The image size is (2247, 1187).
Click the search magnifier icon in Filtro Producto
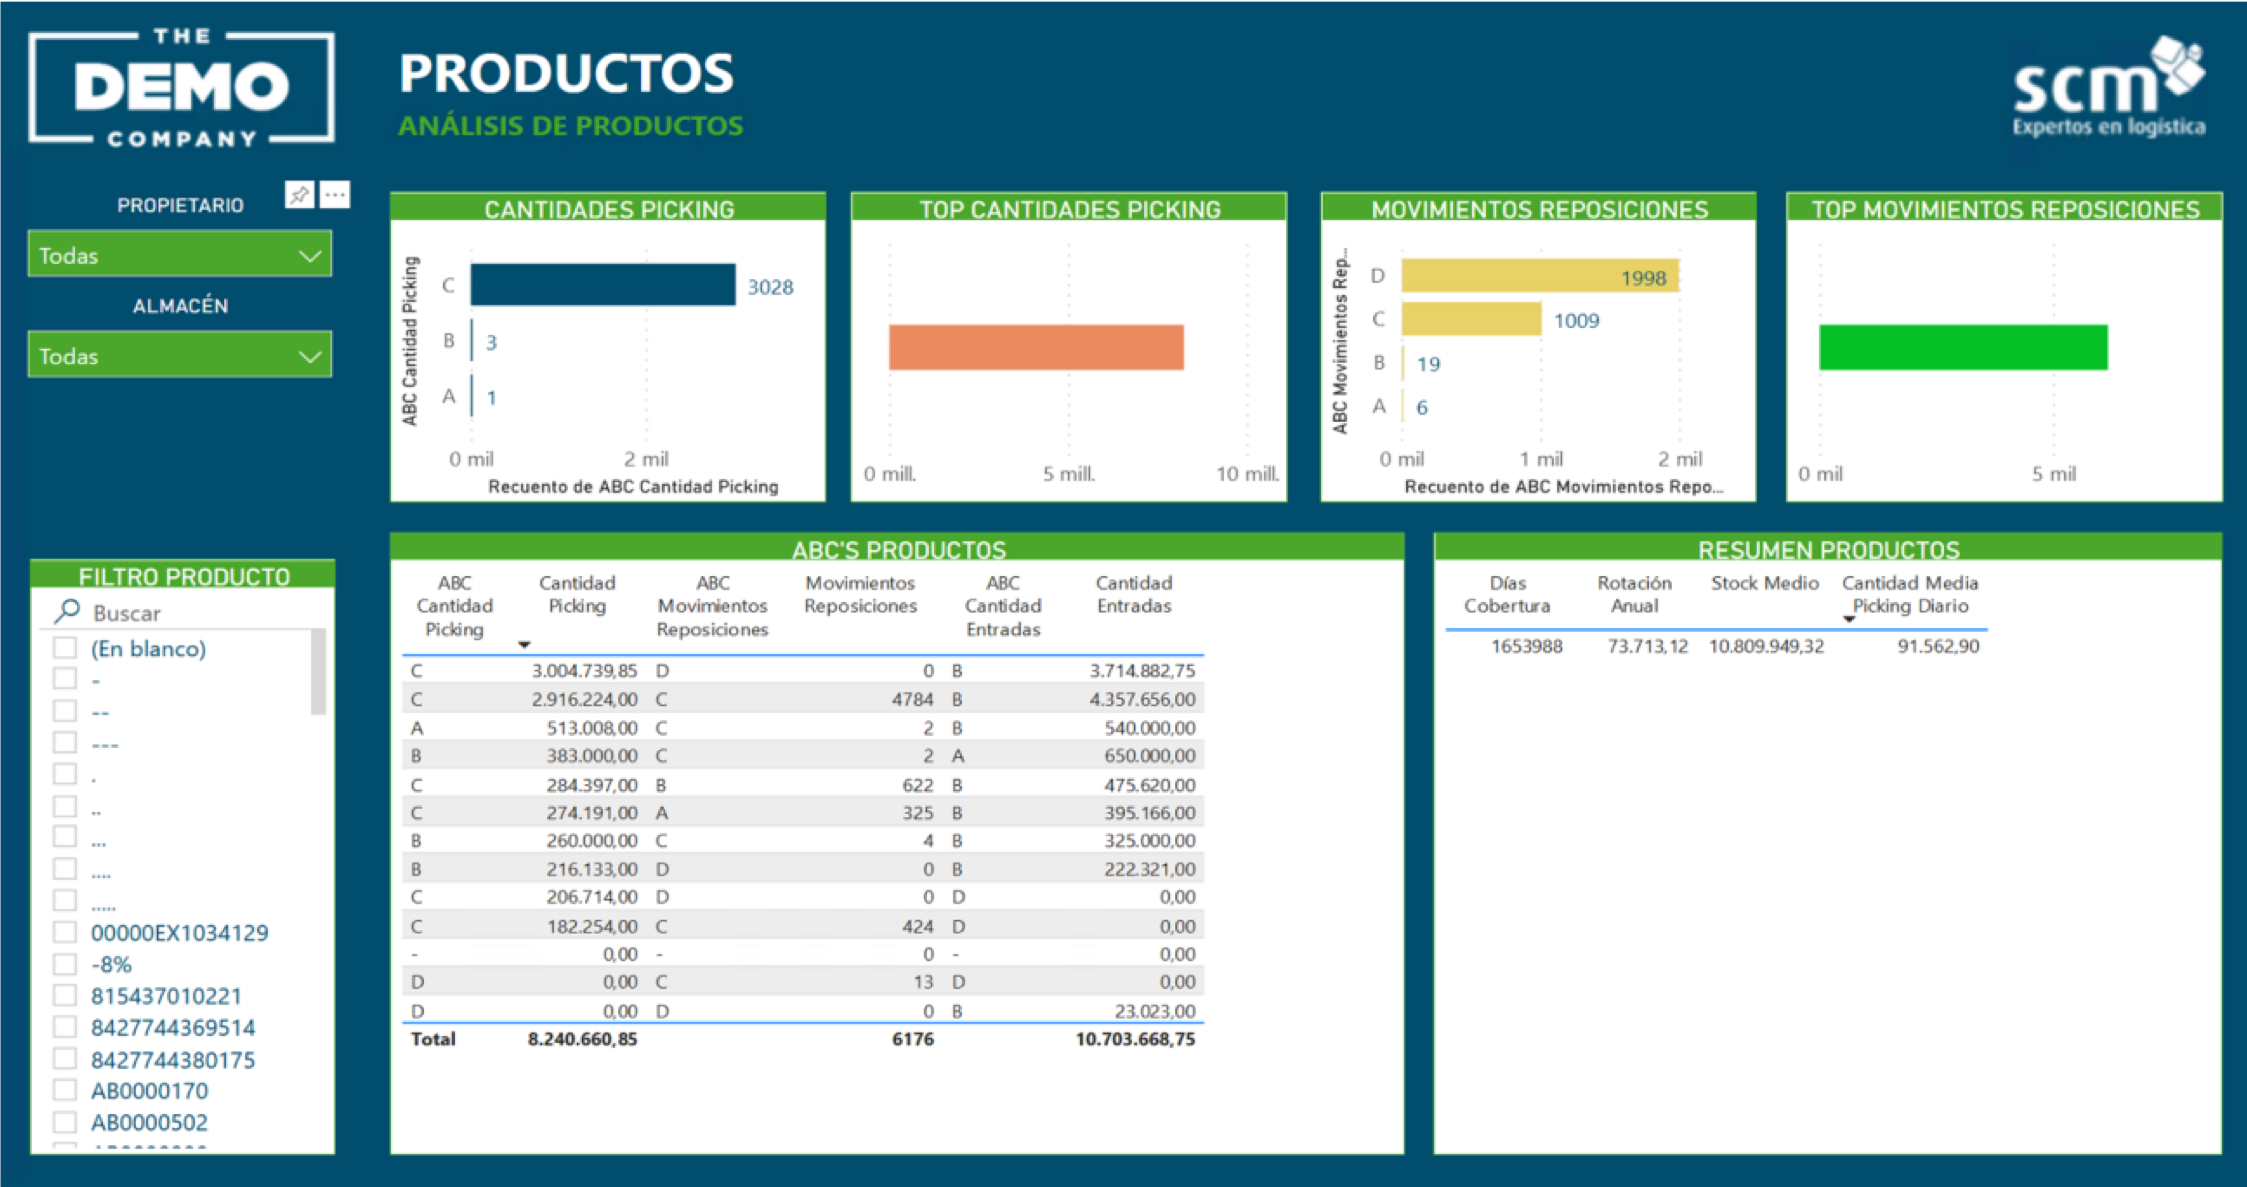[67, 611]
